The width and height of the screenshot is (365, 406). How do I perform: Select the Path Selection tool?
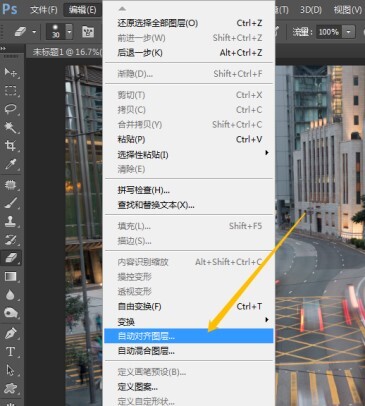tap(11, 370)
